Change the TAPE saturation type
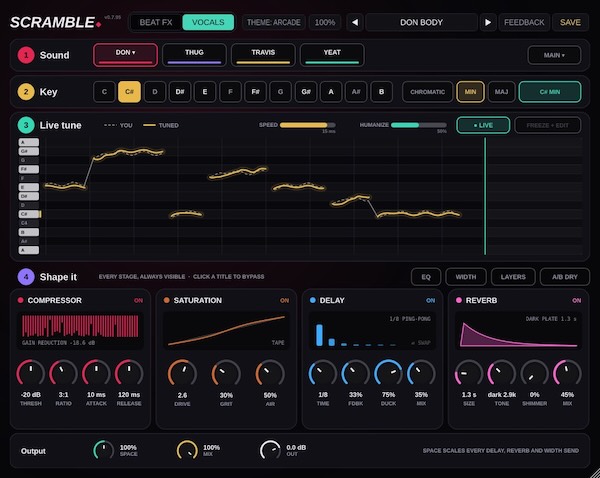600x478 pixels. (x=278, y=343)
